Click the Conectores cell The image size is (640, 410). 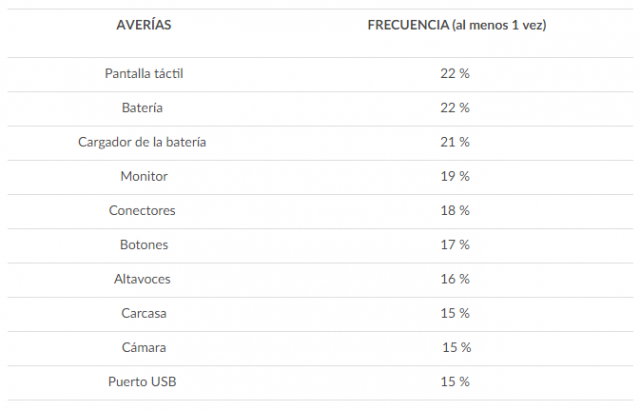[x=143, y=210]
